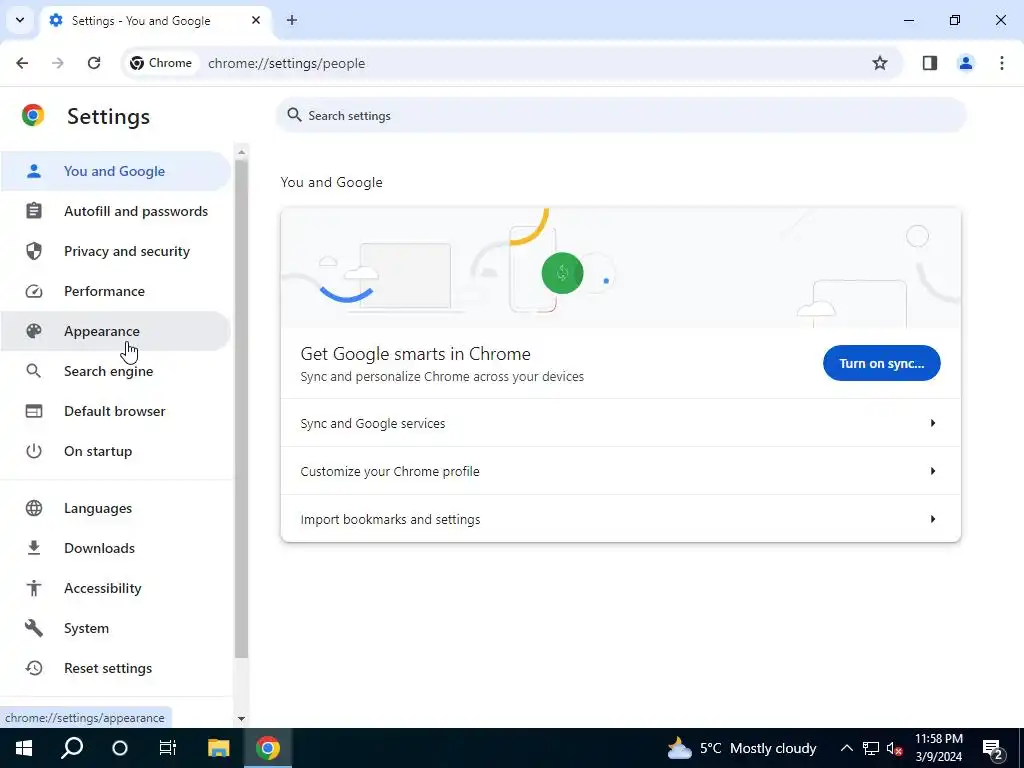Click the address bar URL text
Screen dimensions: 1024x768
[x=286, y=63]
